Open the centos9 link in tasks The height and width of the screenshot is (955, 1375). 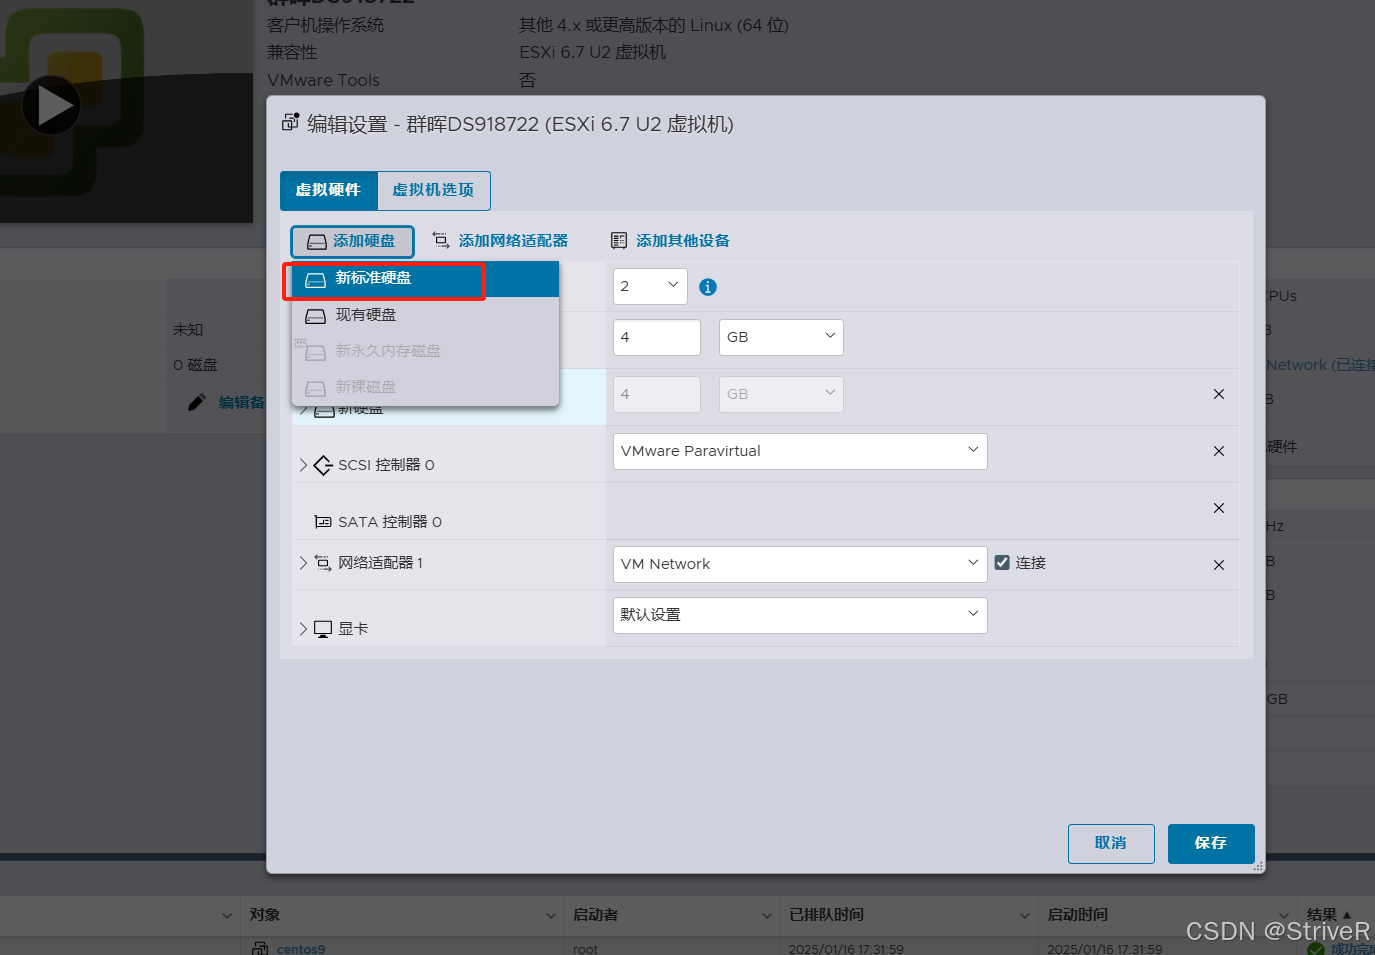click(x=301, y=949)
